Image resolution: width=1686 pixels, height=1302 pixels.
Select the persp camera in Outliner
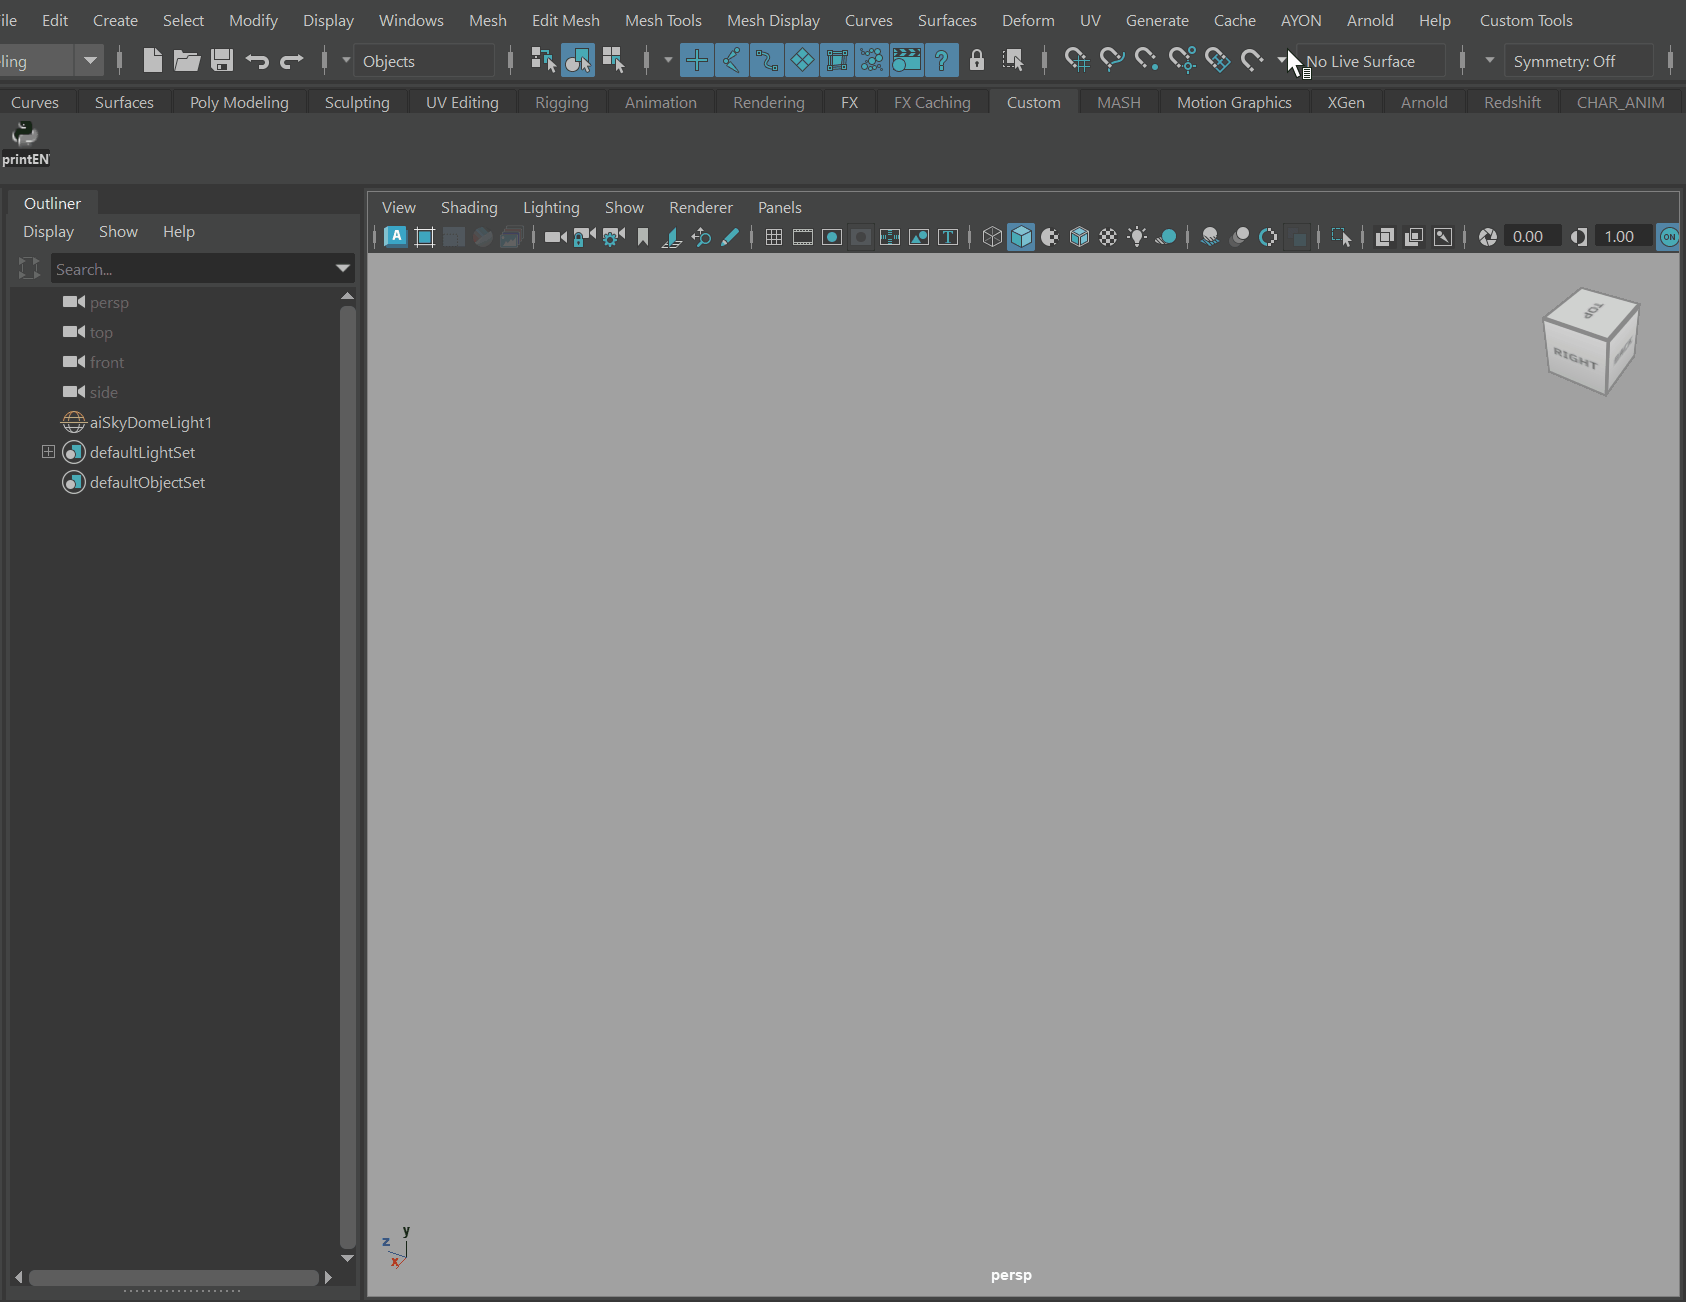click(109, 302)
